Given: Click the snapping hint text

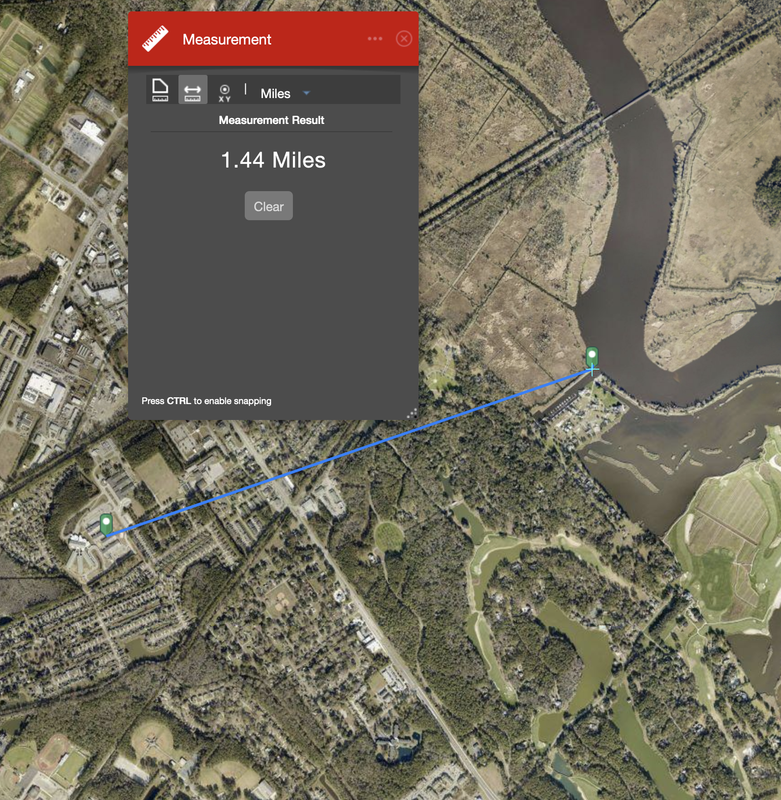Looking at the screenshot, I should [x=207, y=401].
